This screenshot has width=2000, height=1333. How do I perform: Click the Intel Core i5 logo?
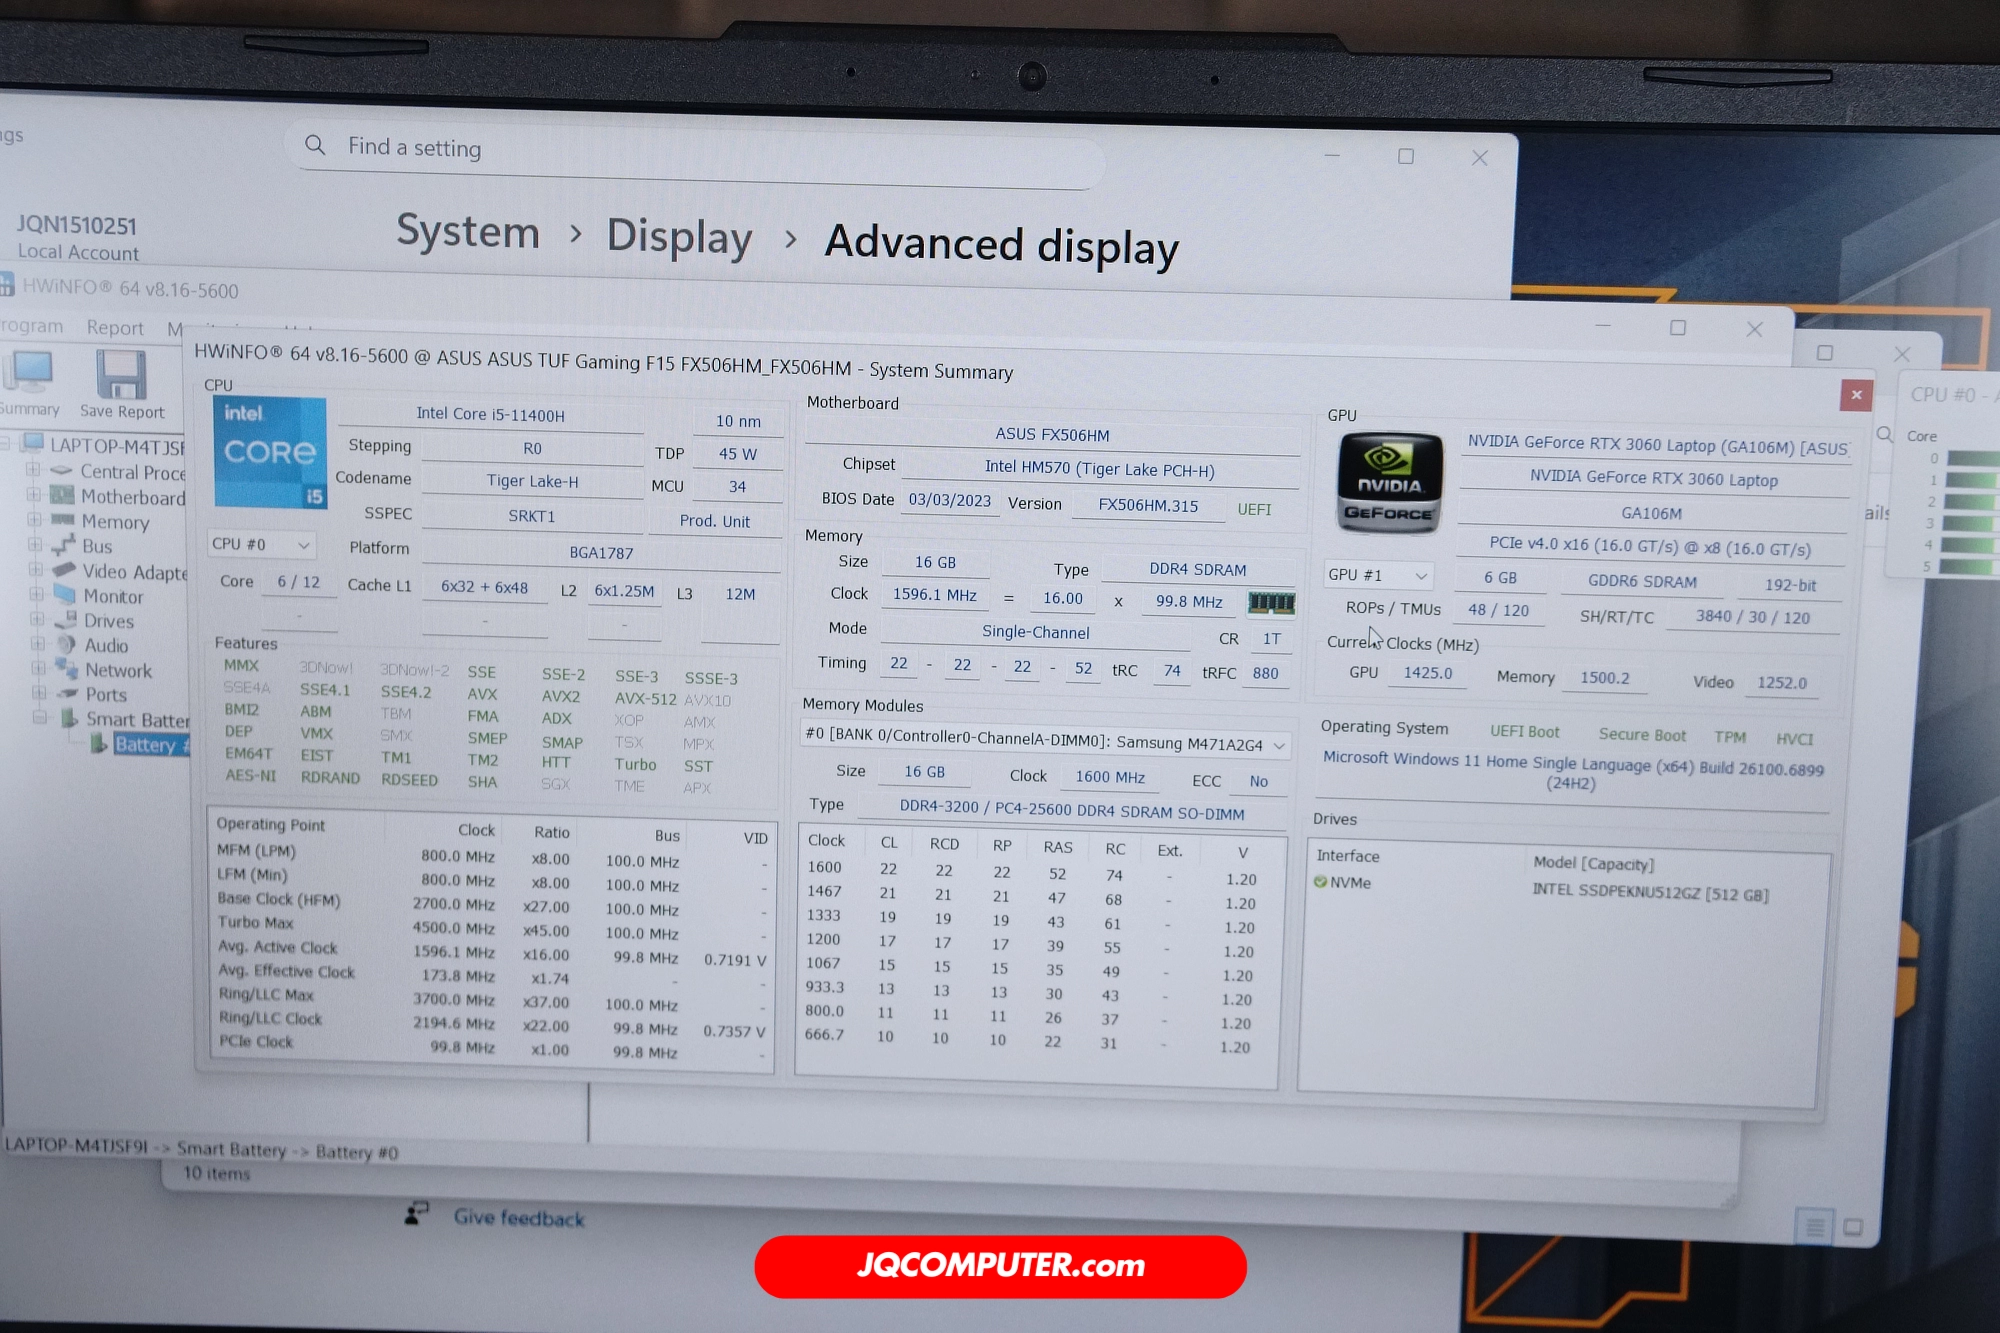[269, 452]
